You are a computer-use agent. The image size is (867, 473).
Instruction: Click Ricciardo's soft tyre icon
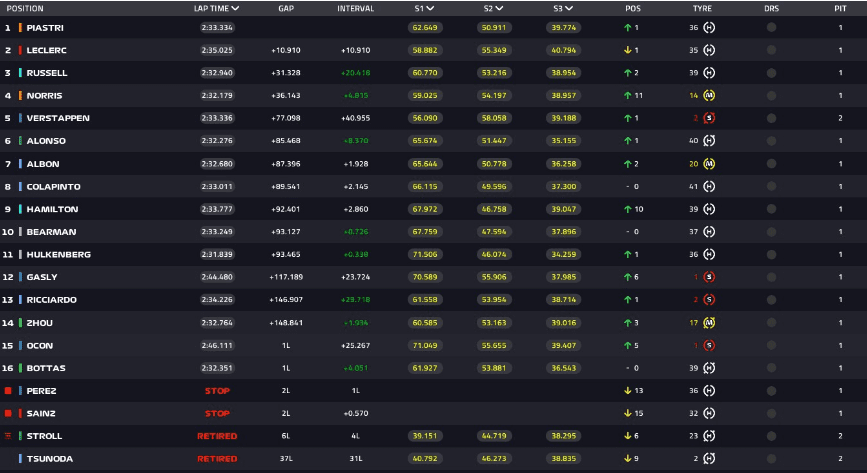click(709, 300)
